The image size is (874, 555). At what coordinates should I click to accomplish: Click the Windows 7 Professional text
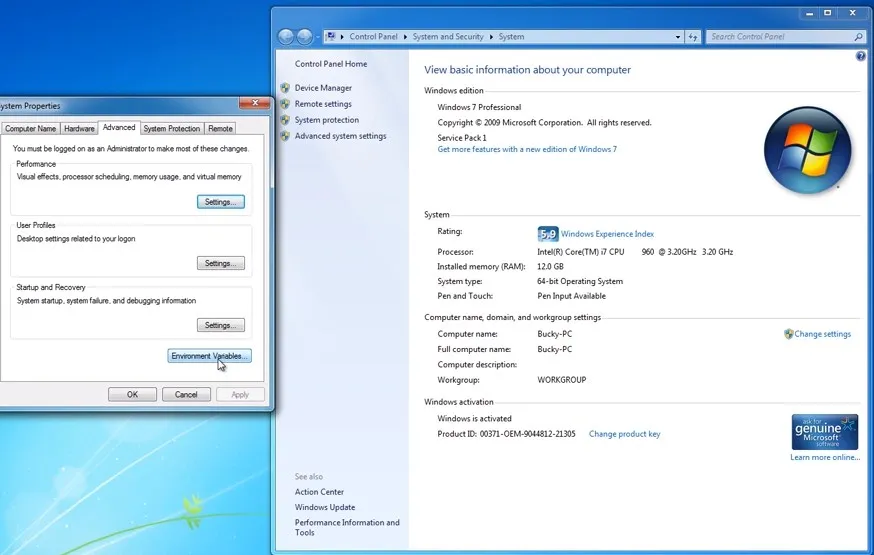point(479,108)
